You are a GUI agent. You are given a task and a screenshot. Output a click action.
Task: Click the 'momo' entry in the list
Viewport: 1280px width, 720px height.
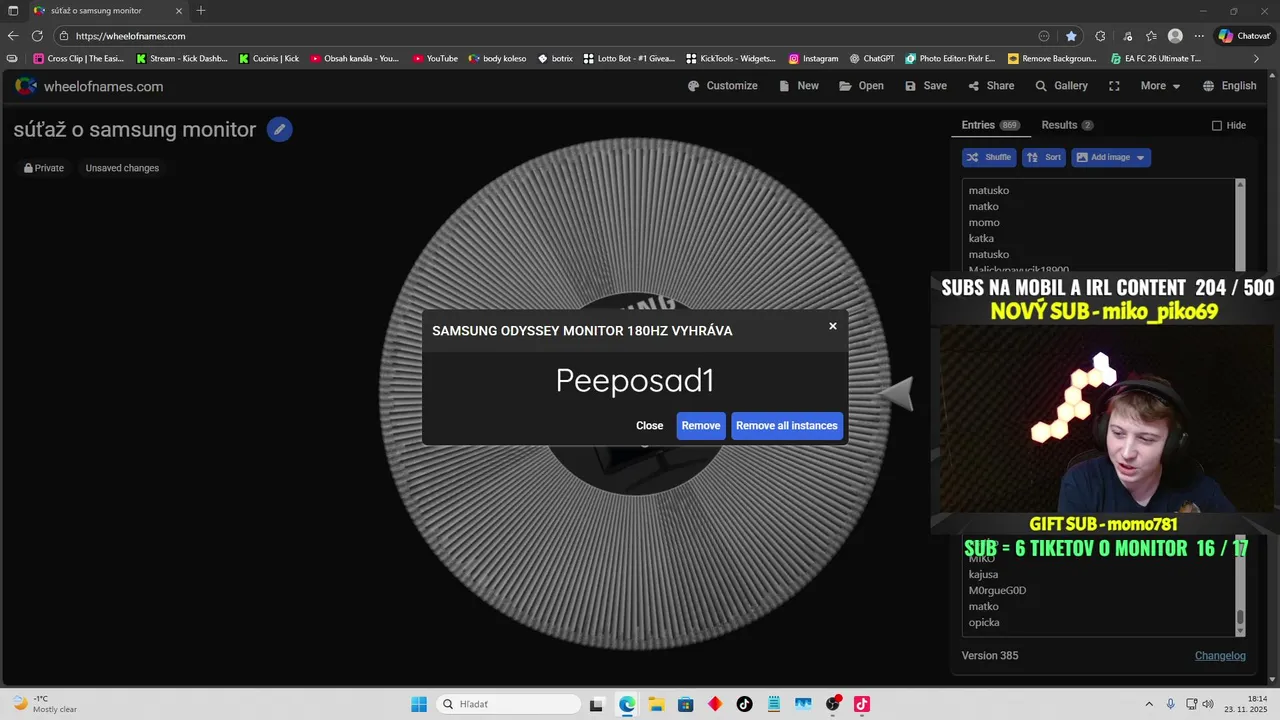[984, 222]
